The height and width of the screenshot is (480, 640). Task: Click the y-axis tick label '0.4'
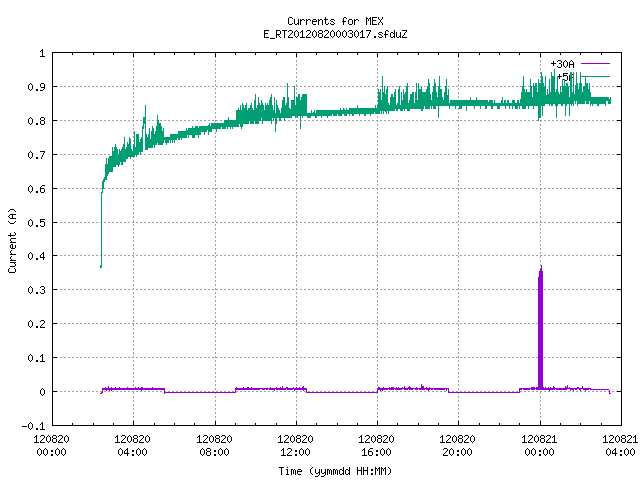[36, 256]
